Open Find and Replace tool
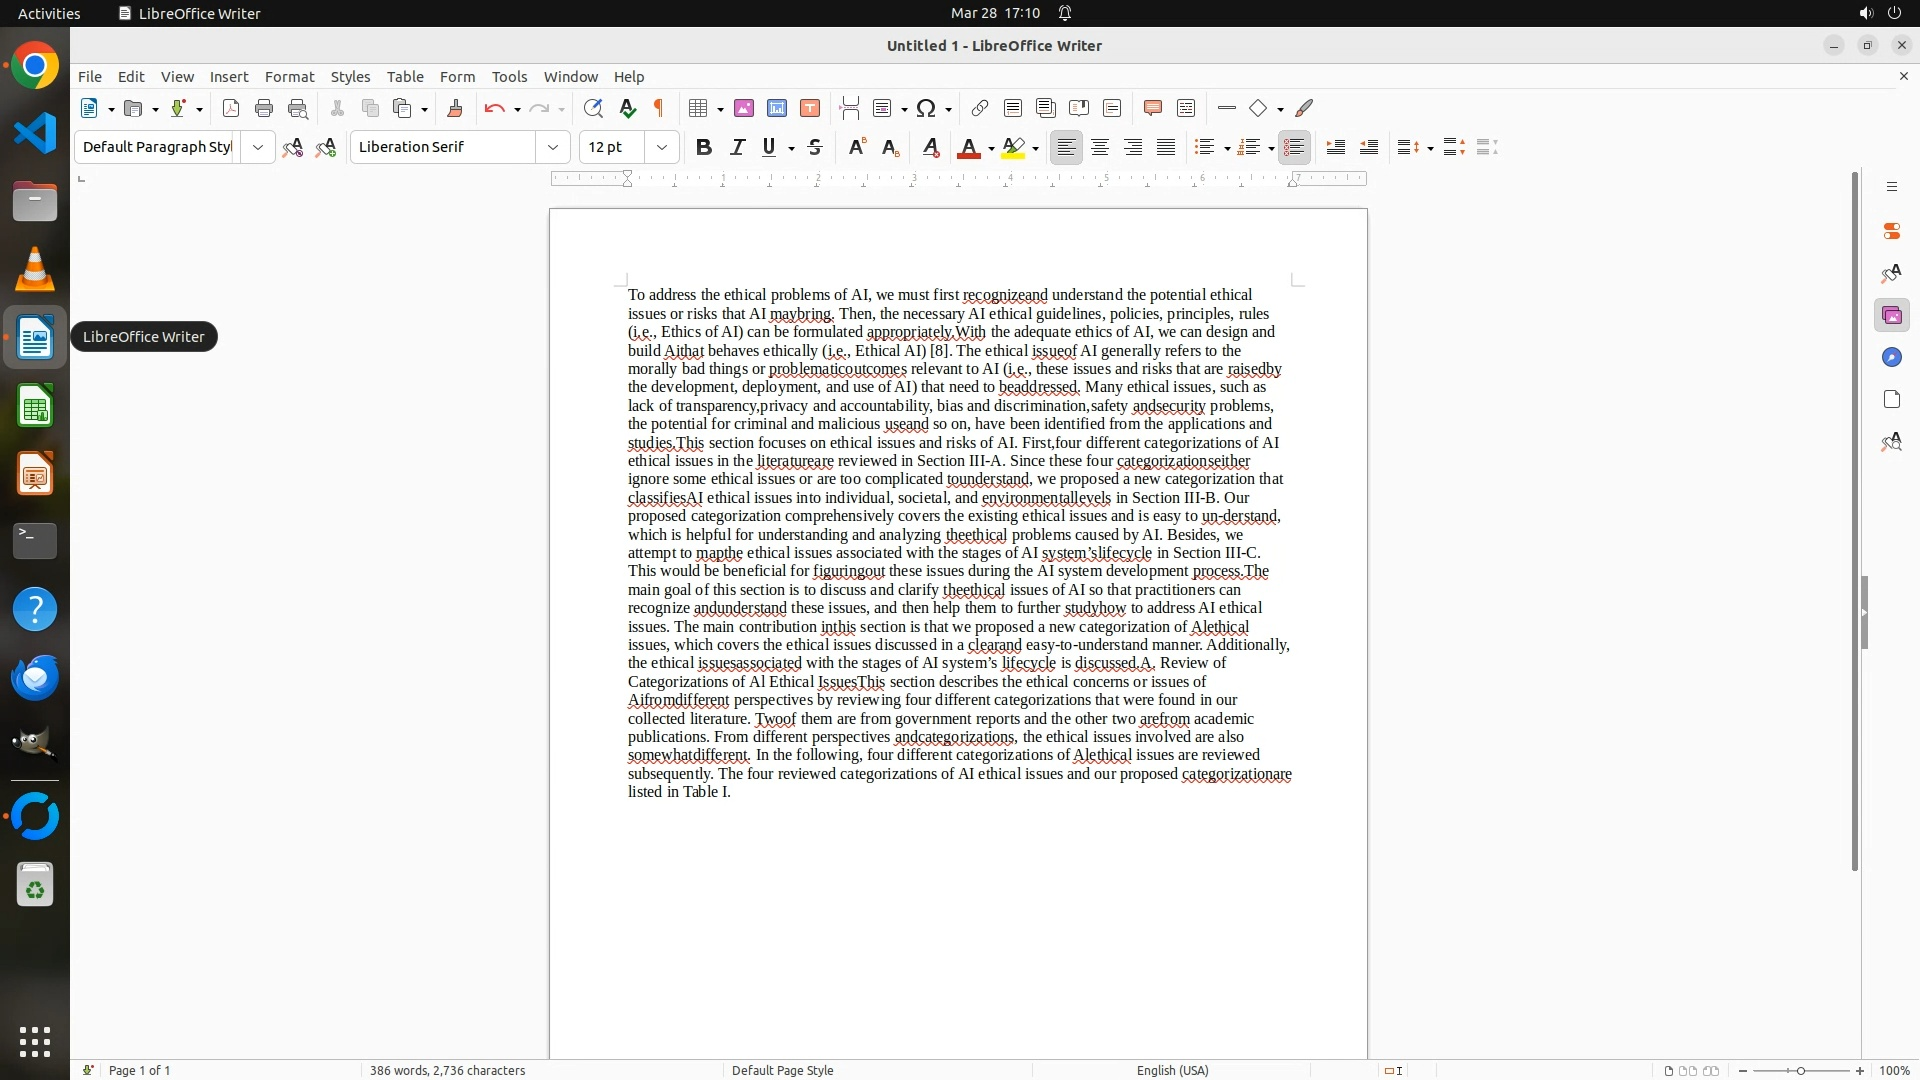This screenshot has height=1080, width=1920. pyautogui.click(x=593, y=108)
